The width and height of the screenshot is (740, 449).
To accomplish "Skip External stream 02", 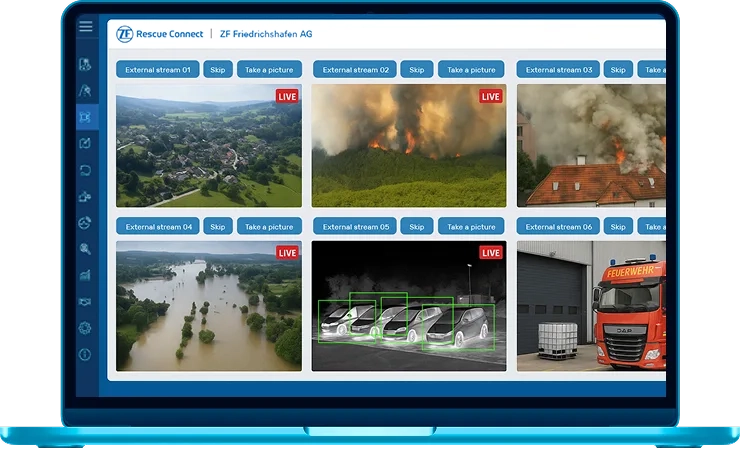I will point(417,70).
